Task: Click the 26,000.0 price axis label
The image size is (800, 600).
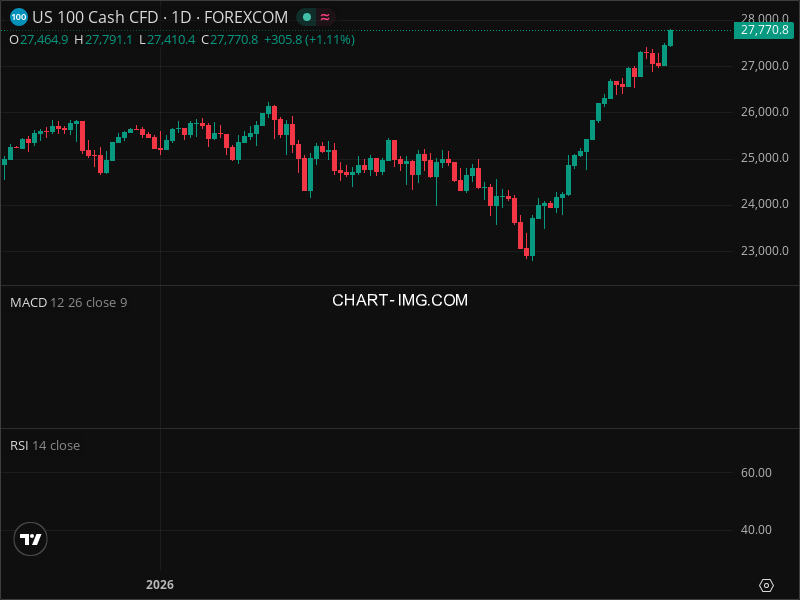Action: click(764, 112)
